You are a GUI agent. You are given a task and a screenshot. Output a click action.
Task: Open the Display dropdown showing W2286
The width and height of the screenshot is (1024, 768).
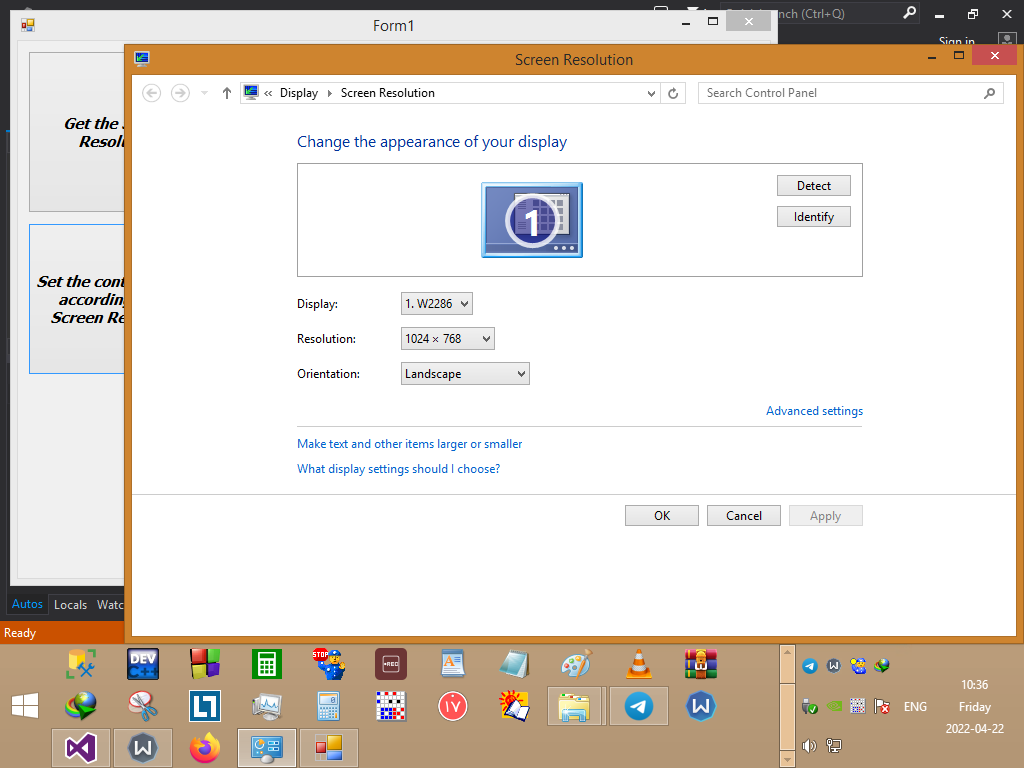(x=437, y=304)
